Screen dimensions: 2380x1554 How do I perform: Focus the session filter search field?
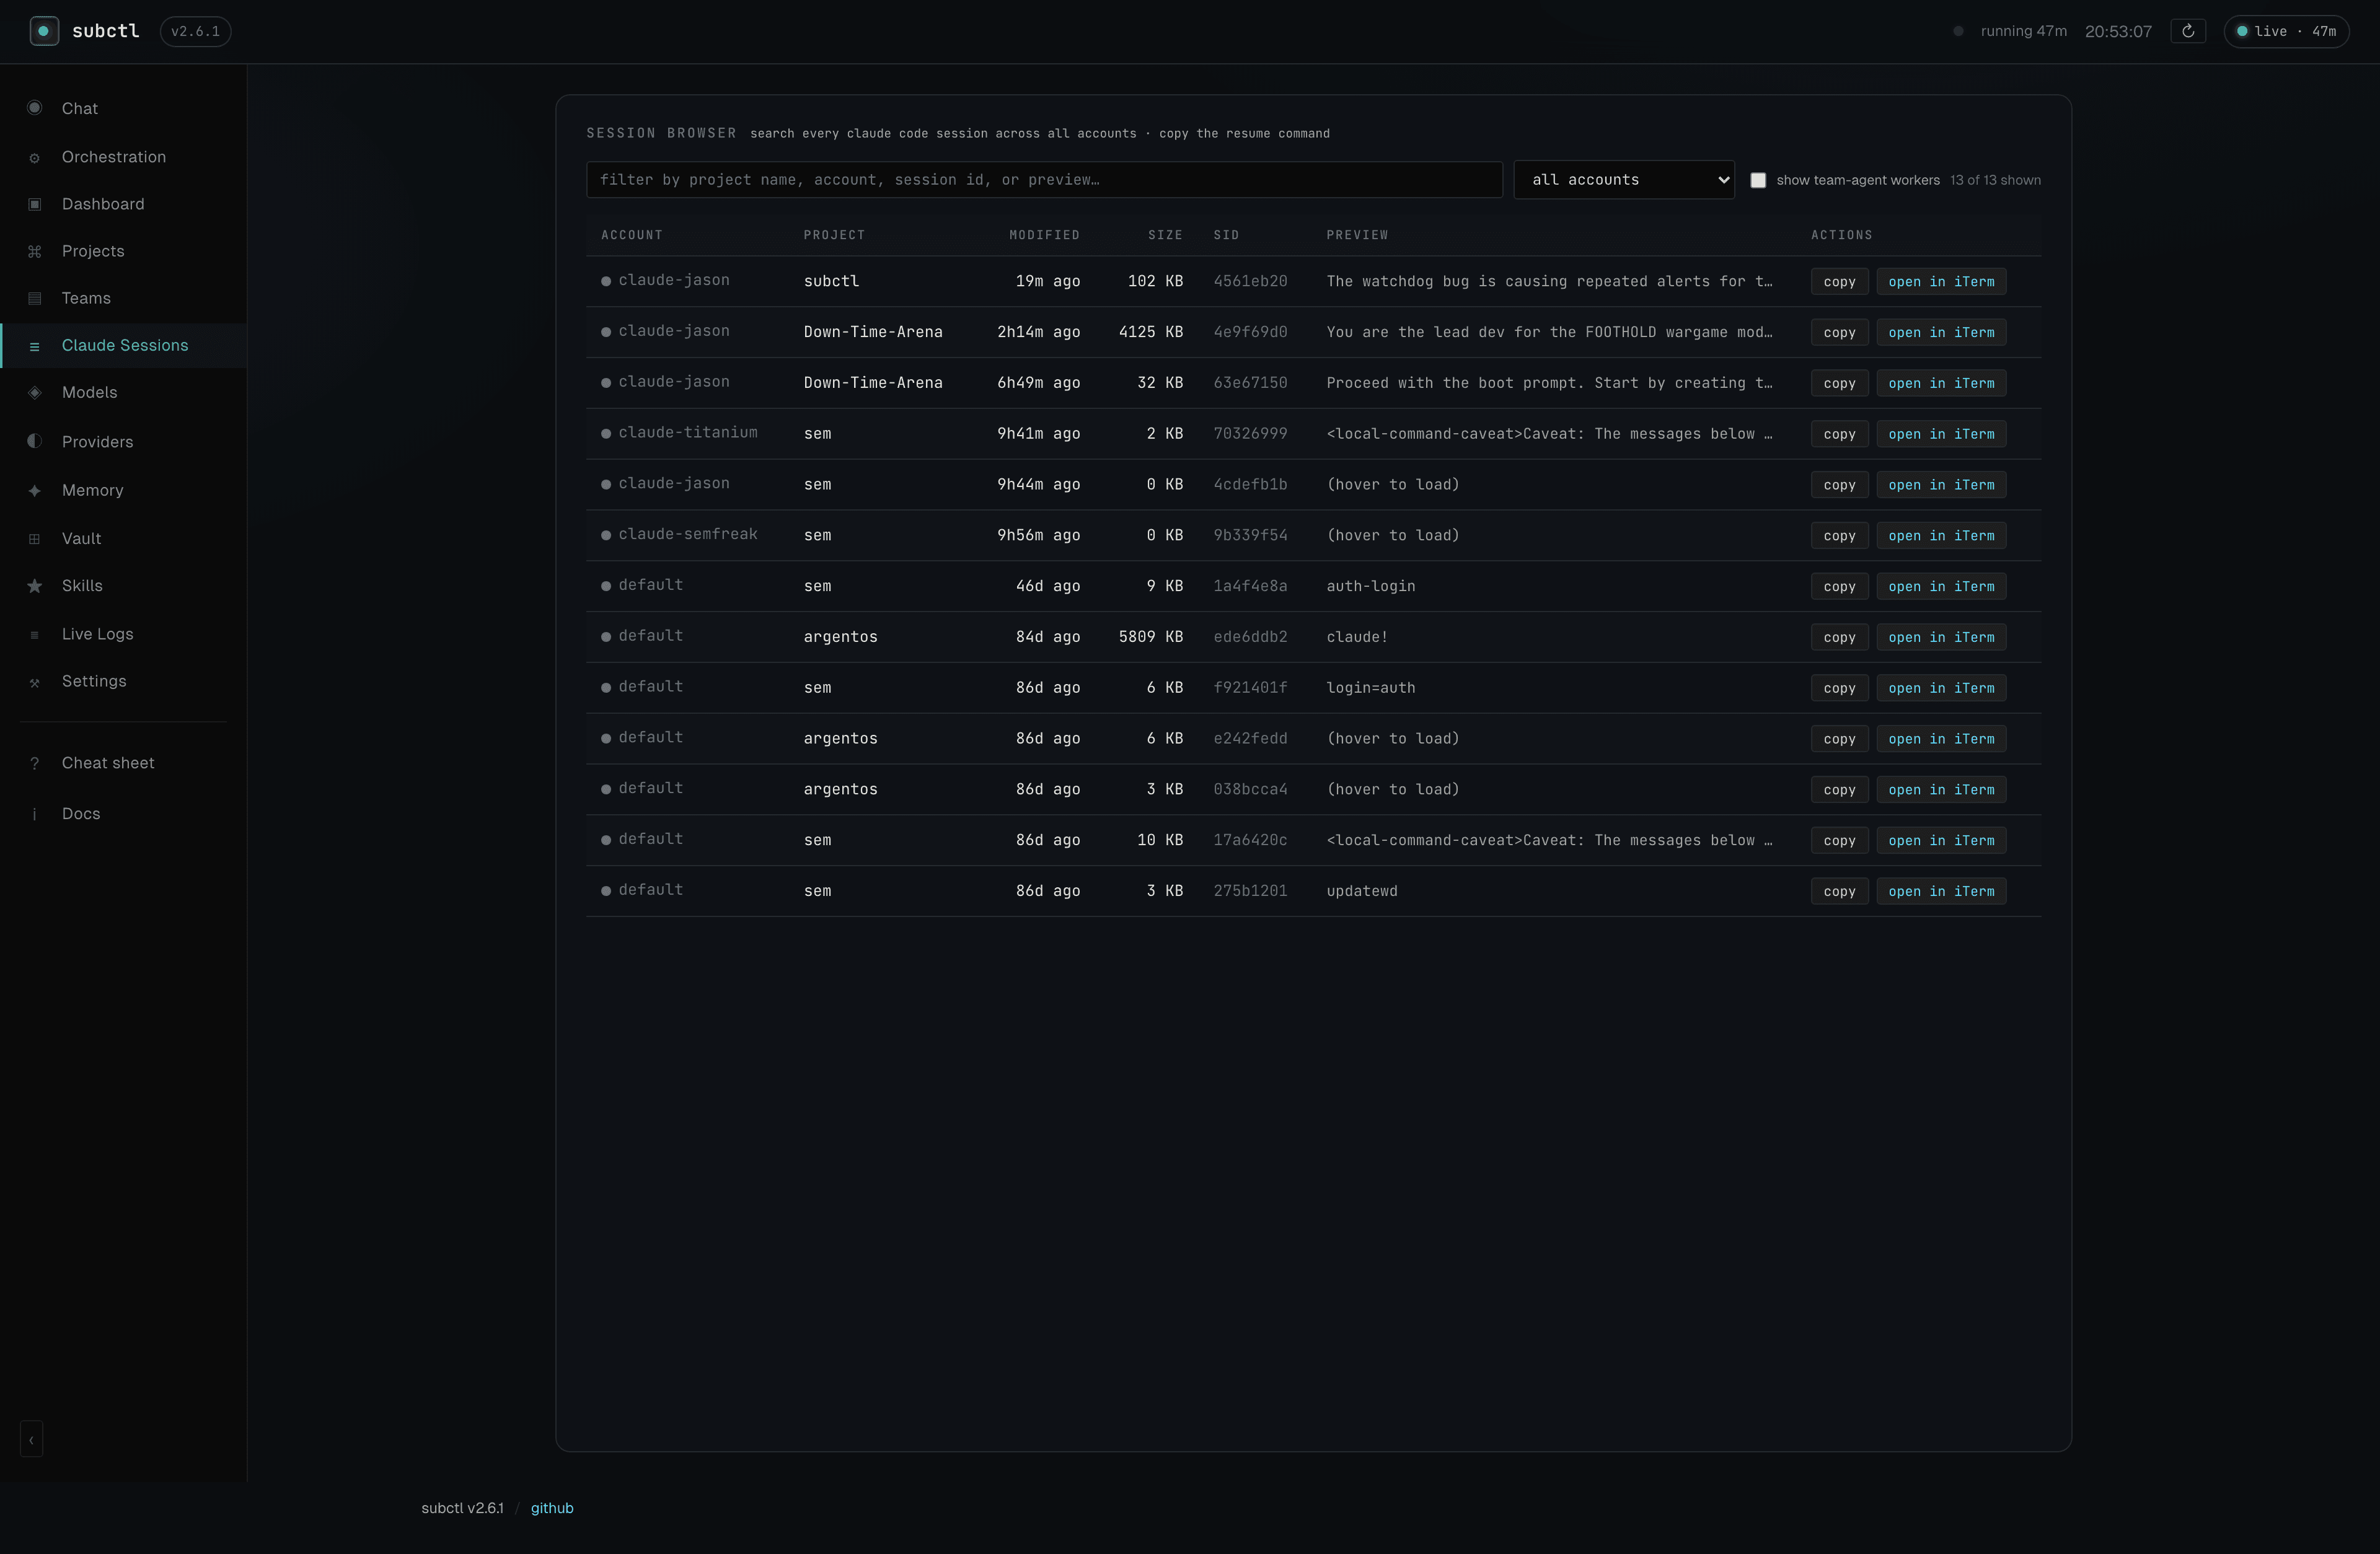1044,180
